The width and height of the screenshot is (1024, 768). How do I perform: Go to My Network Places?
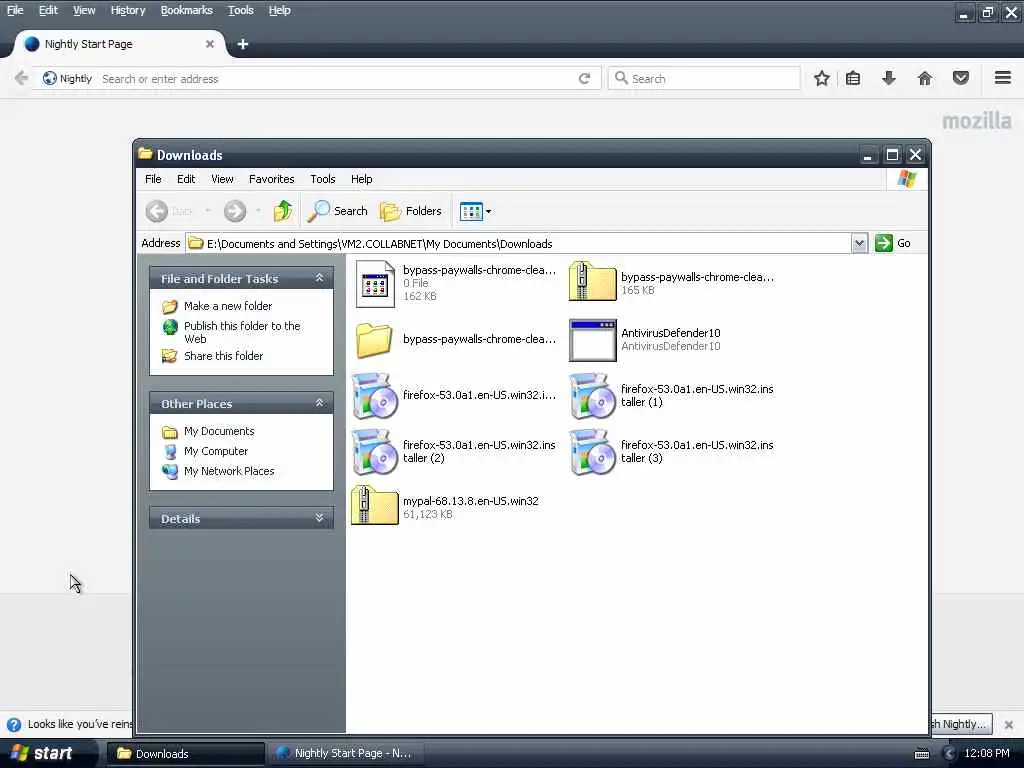[x=229, y=471]
